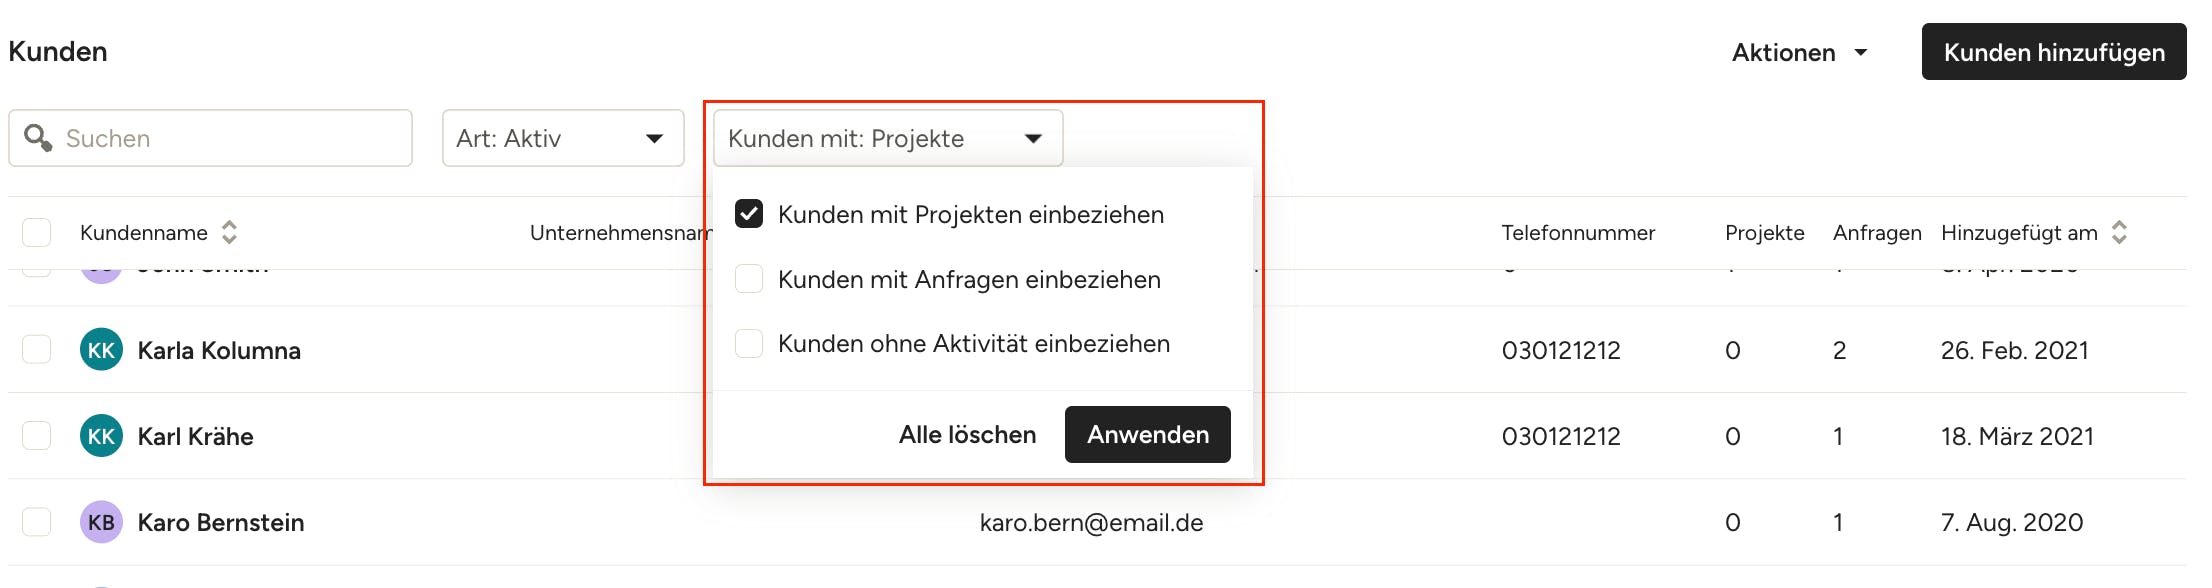Sort by Hinzugefügt am arrows

(x=2119, y=233)
